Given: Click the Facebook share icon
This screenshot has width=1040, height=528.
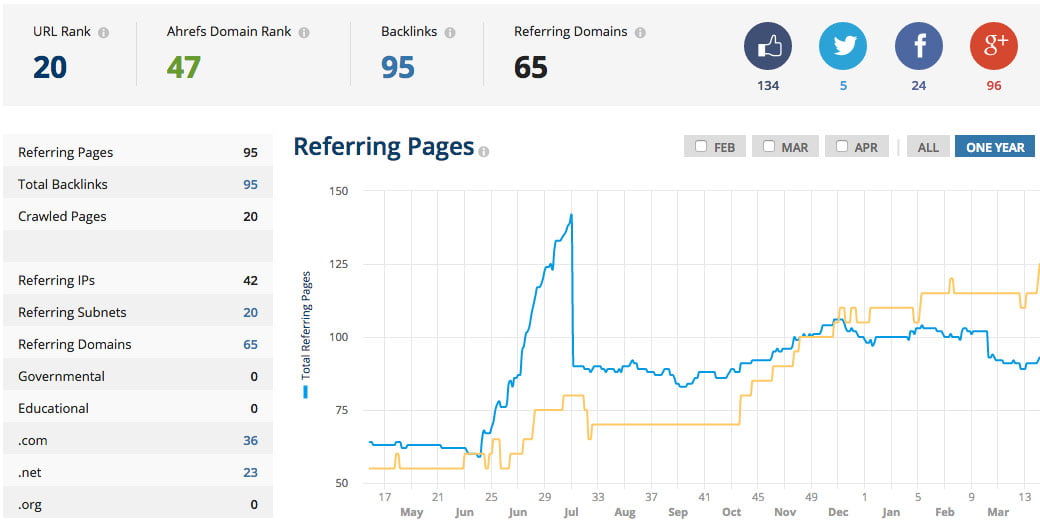Looking at the screenshot, I should pyautogui.click(x=918, y=46).
